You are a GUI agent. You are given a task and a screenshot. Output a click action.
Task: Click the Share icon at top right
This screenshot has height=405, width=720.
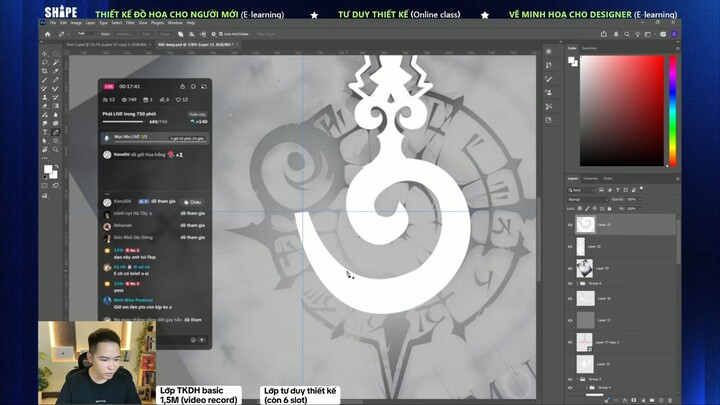coord(604,34)
